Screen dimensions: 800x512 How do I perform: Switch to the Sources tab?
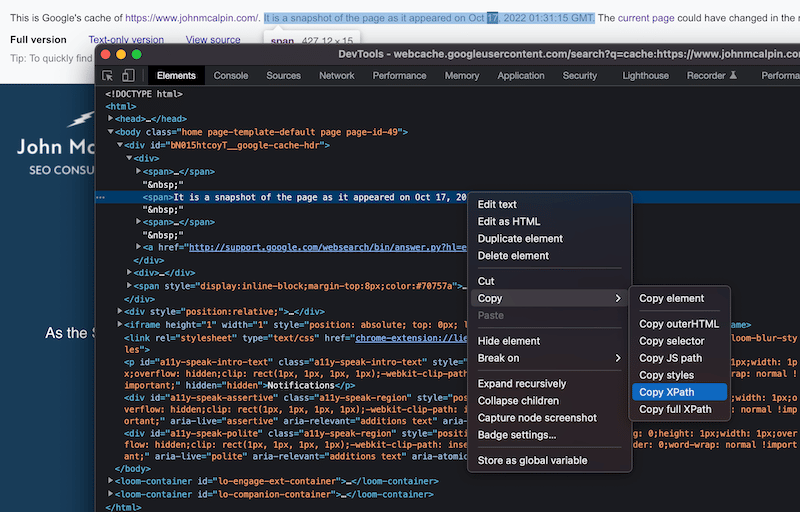283,75
